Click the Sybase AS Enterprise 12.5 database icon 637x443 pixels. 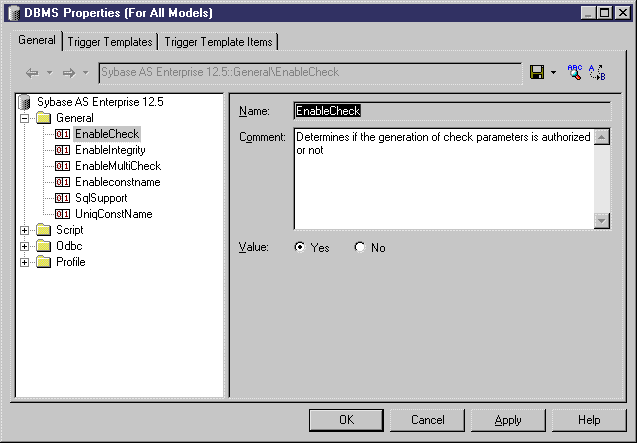click(x=24, y=102)
